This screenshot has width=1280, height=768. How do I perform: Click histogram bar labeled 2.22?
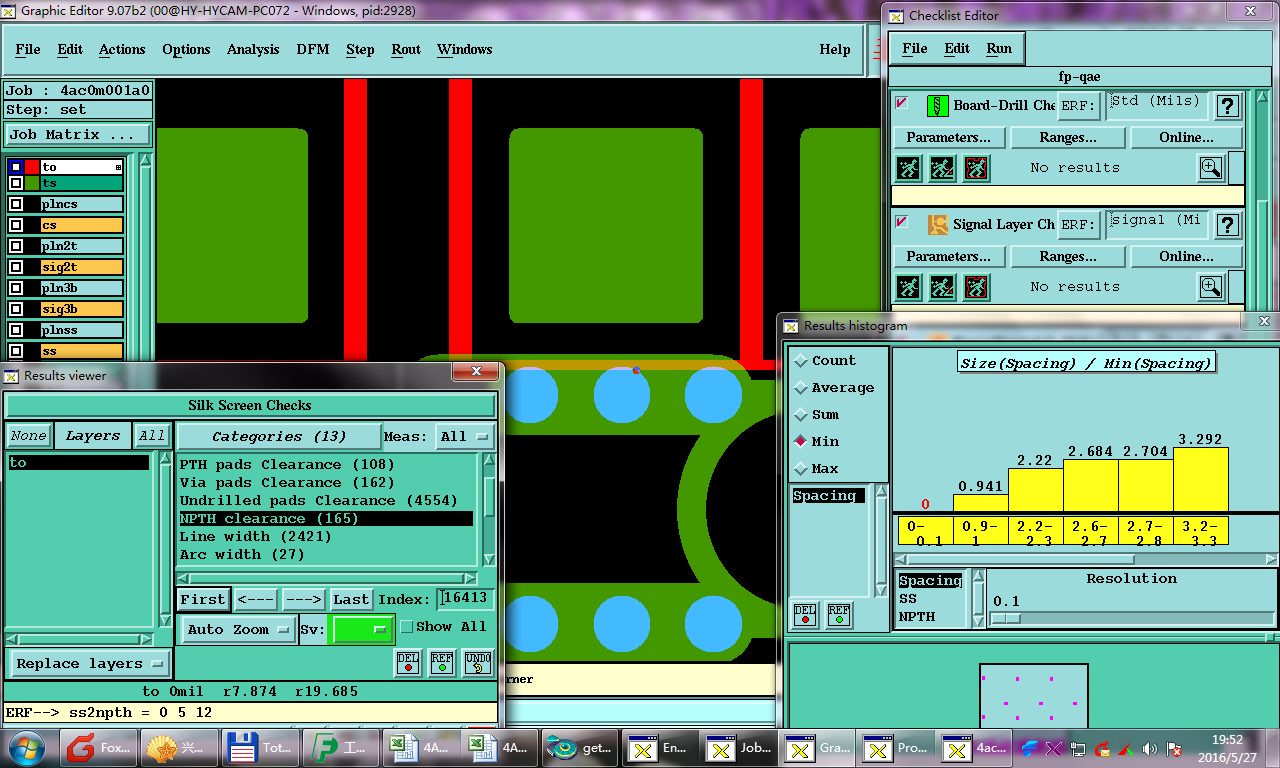pos(1035,490)
